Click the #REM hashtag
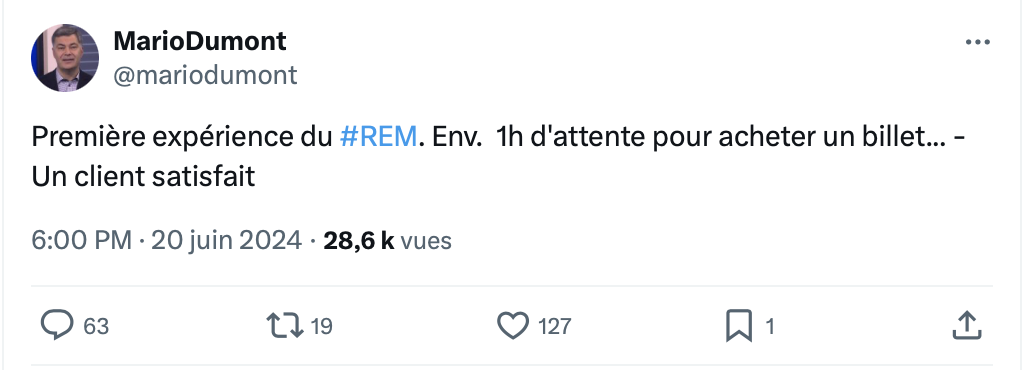This screenshot has height=370, width=1032. pyautogui.click(x=378, y=137)
